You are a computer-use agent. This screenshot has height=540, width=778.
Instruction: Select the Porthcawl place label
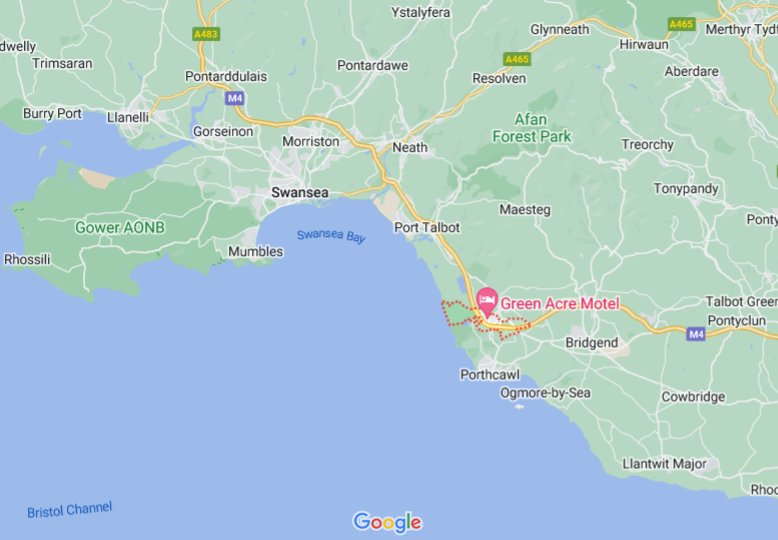tap(490, 374)
